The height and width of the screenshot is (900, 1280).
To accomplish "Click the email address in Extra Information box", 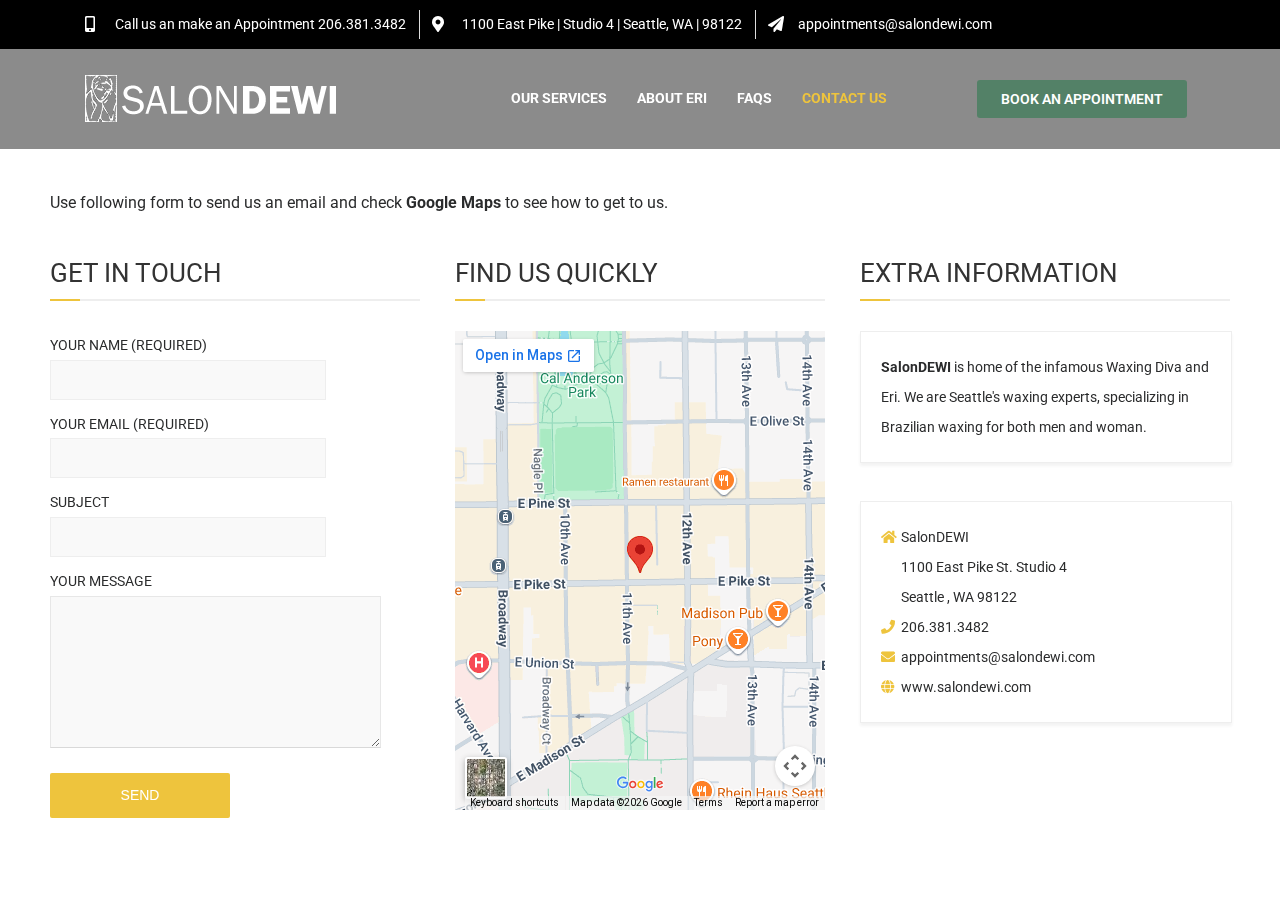I will tap(998, 657).
